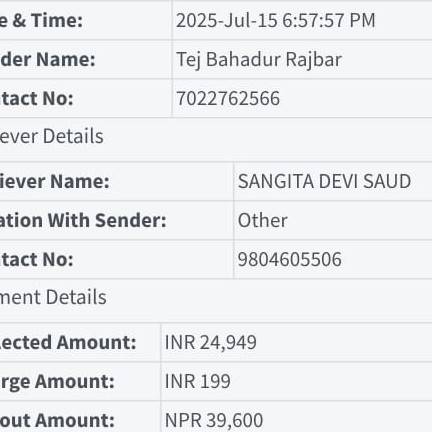The height and width of the screenshot is (432, 432).
Task: Select sender name Tej Bahadur Rajbar
Action: [259, 60]
